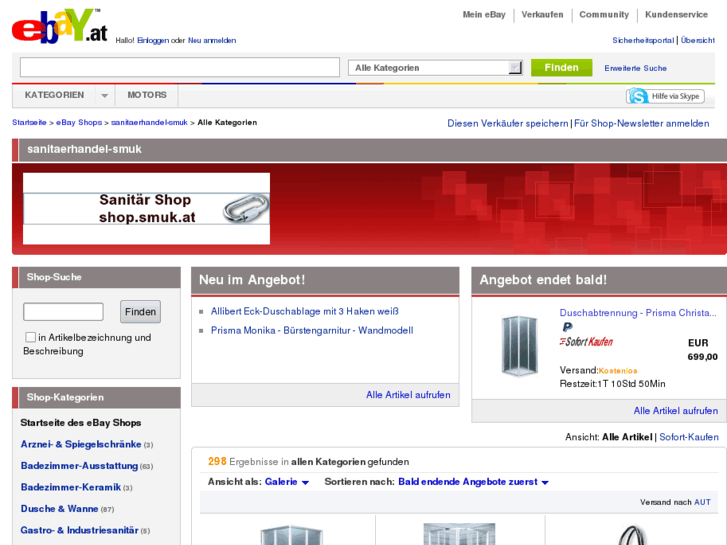The height and width of the screenshot is (545, 727).
Task: Open Prisma Monika Bürstengarnitur listing
Action: pos(312,330)
